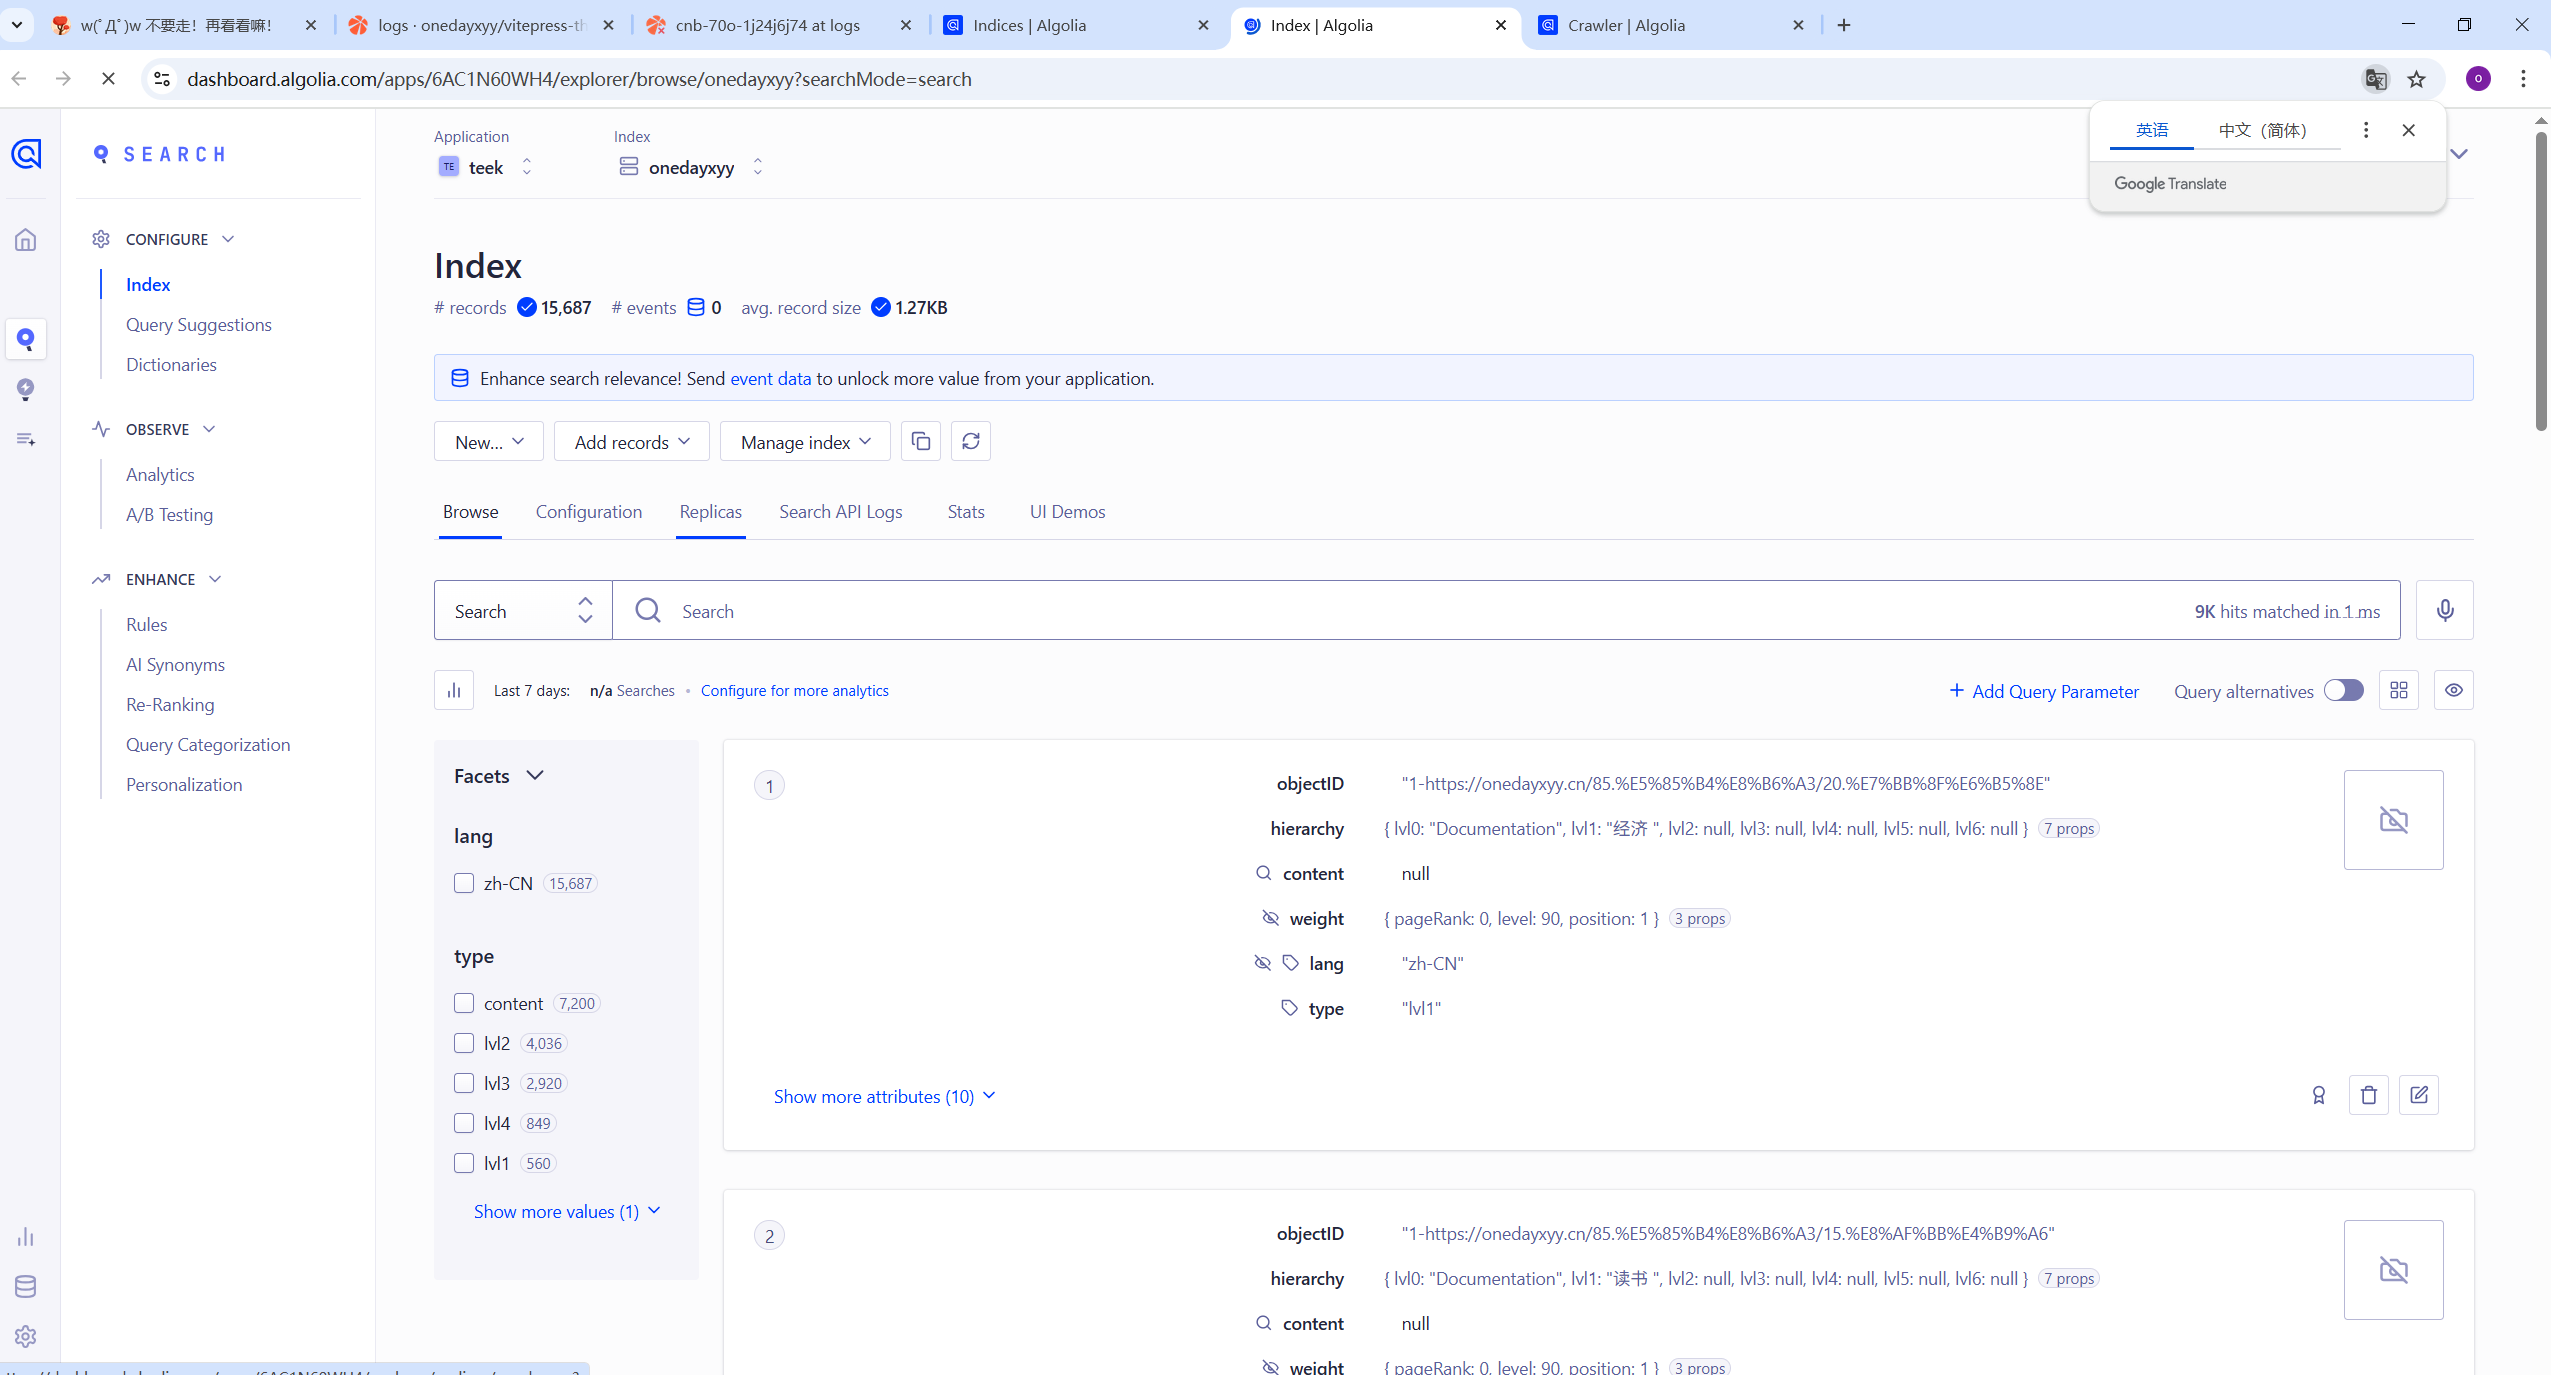
Task: Edit record 1 with pencil icon
Action: [2418, 1095]
